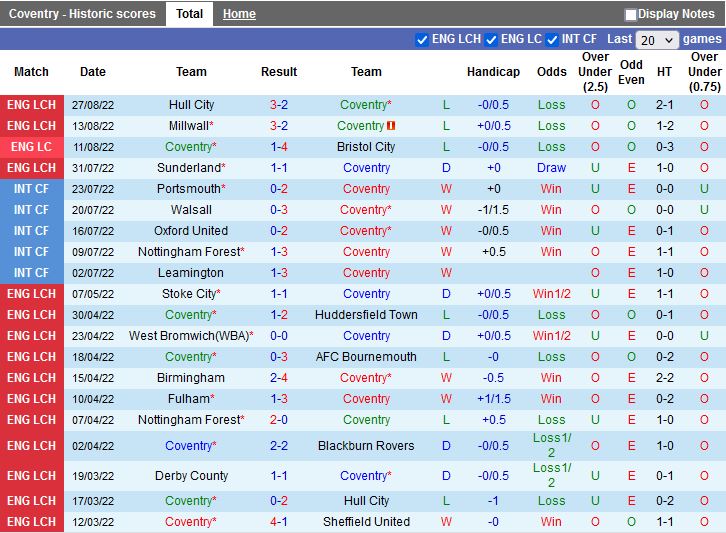Viewport: 726px width, 533px height.
Task: Click Sheffield United team name
Action: (x=366, y=522)
